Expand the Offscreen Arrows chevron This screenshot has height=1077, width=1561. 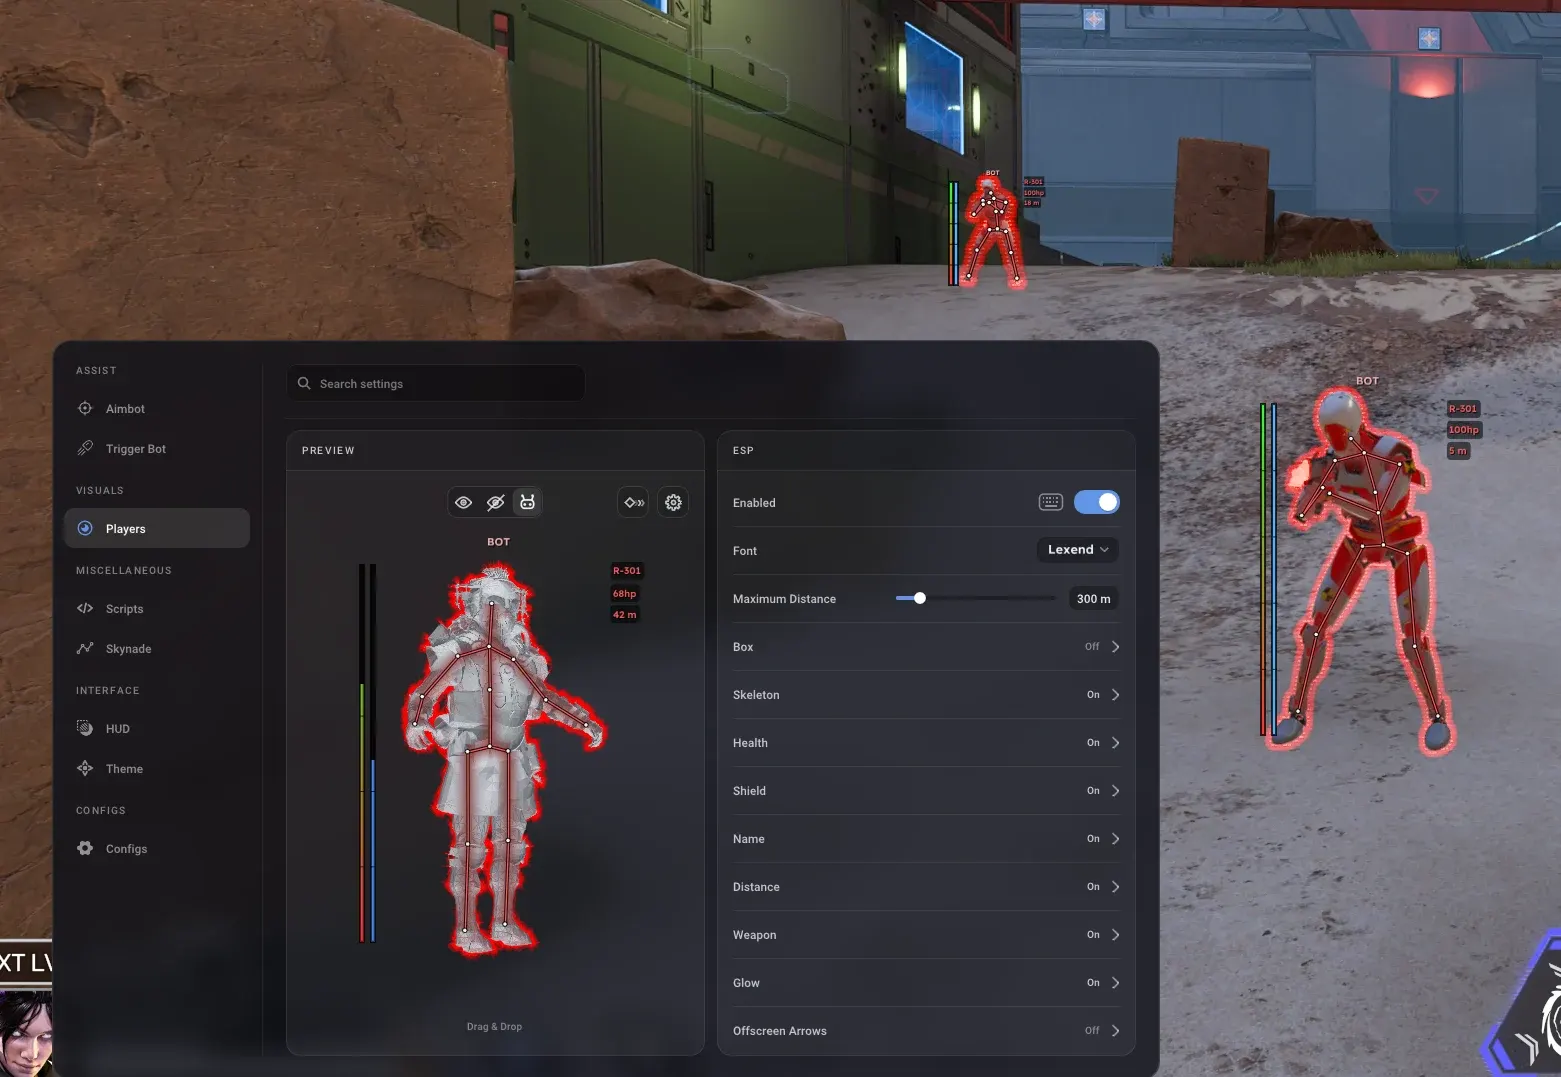pyautogui.click(x=1115, y=1031)
